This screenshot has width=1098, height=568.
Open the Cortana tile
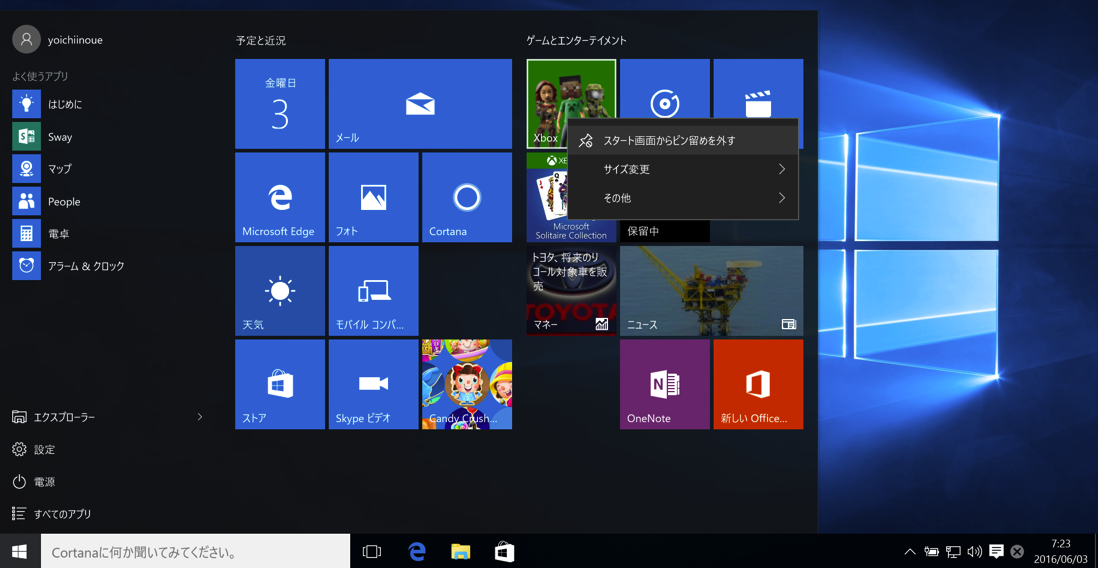pos(467,198)
